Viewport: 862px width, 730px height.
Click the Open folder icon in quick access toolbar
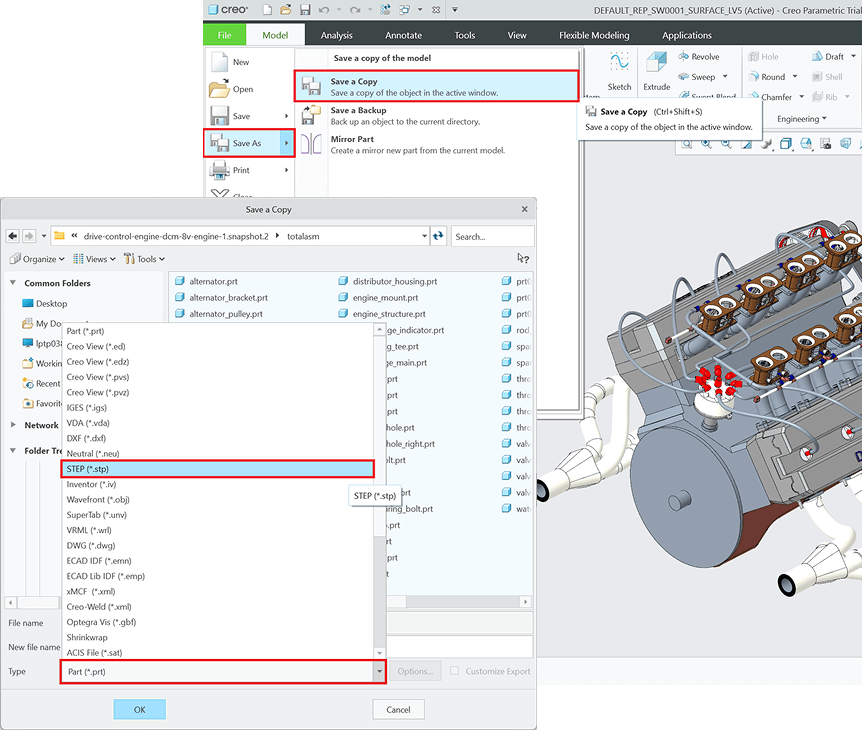pyautogui.click(x=285, y=9)
